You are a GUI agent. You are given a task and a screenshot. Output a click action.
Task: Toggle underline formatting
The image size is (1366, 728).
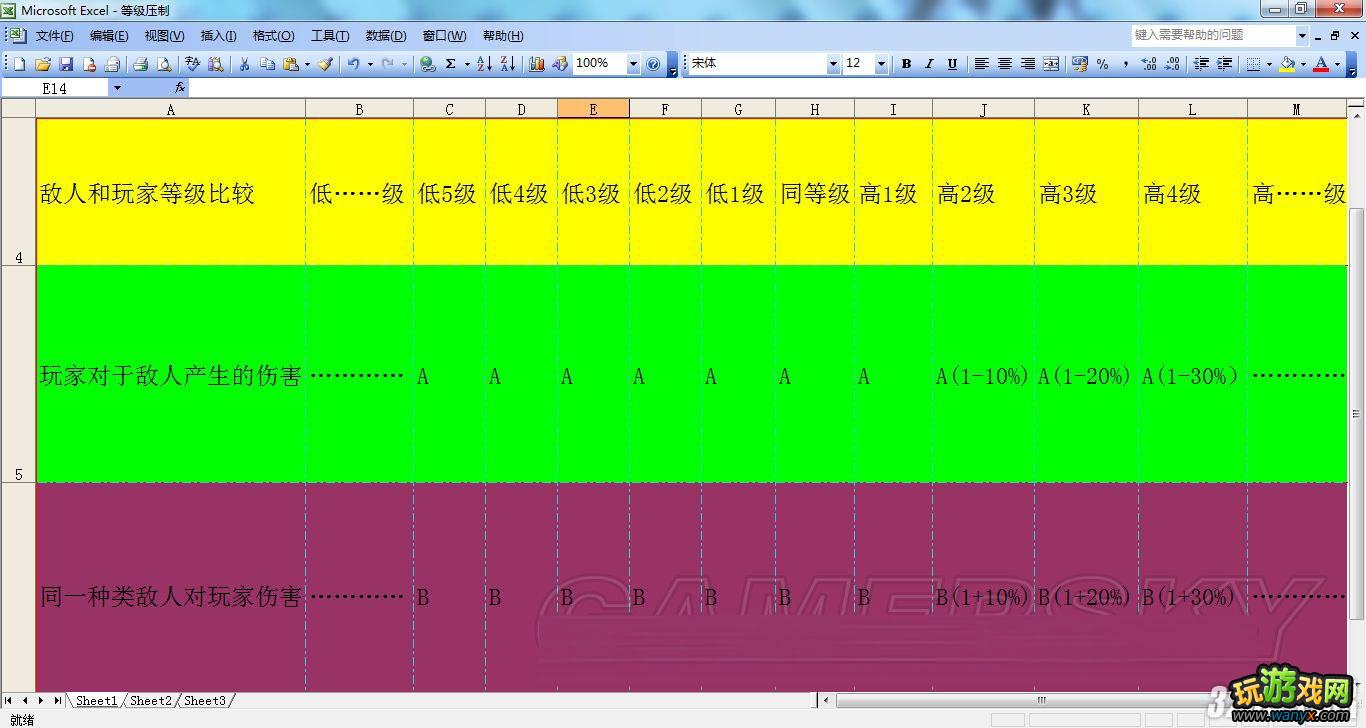(x=952, y=64)
